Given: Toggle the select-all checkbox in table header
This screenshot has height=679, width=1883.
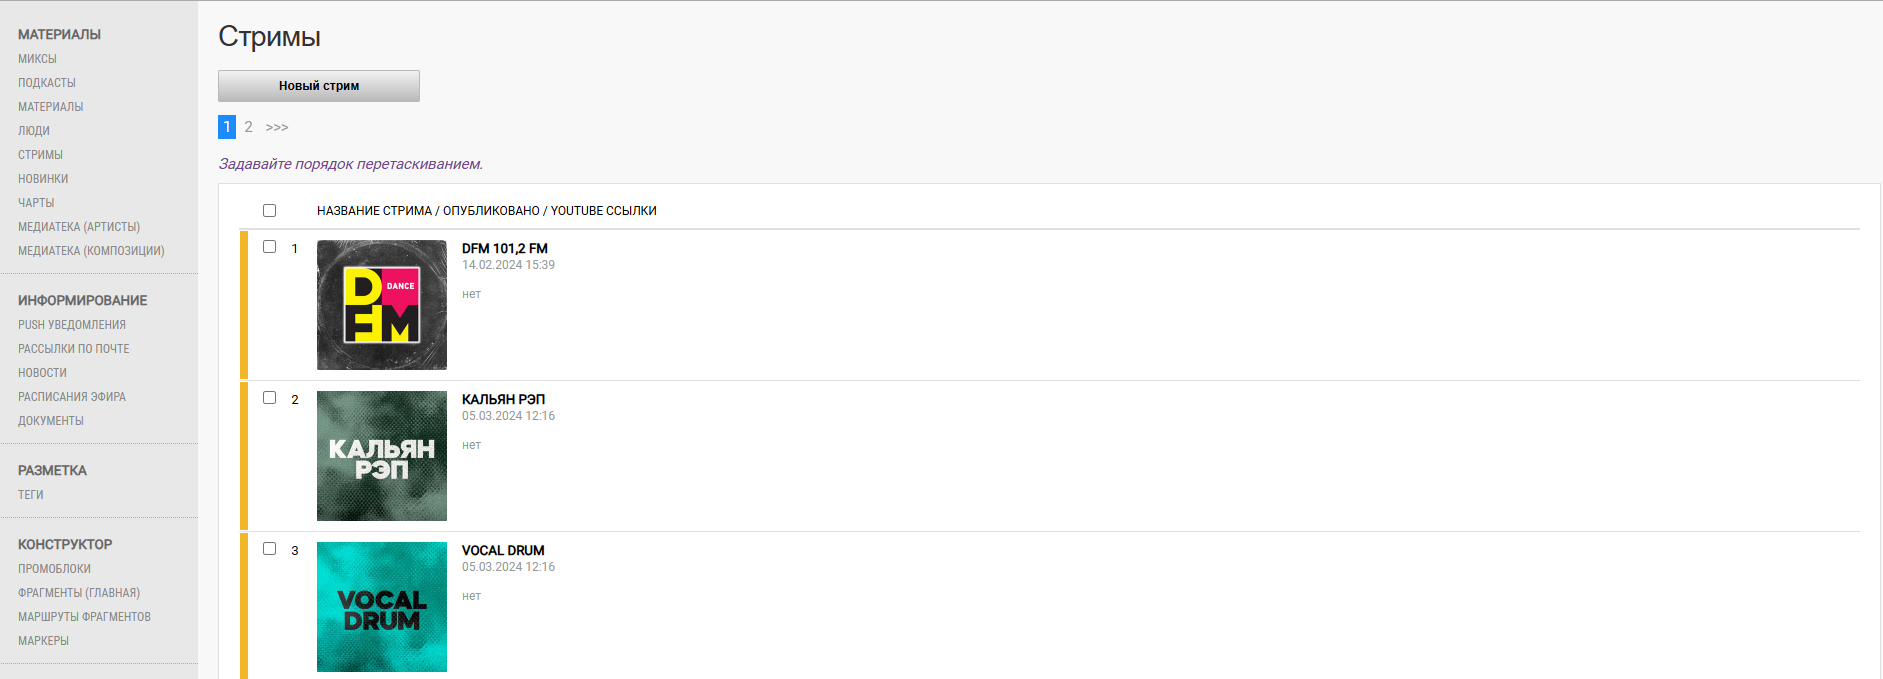Looking at the screenshot, I should click(x=269, y=211).
